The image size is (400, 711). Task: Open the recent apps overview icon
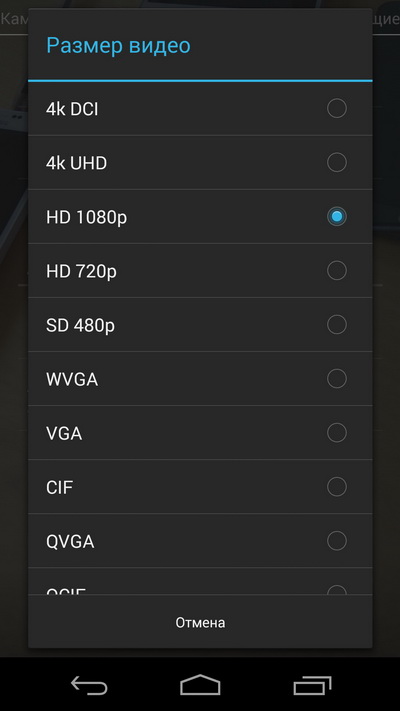click(x=312, y=685)
